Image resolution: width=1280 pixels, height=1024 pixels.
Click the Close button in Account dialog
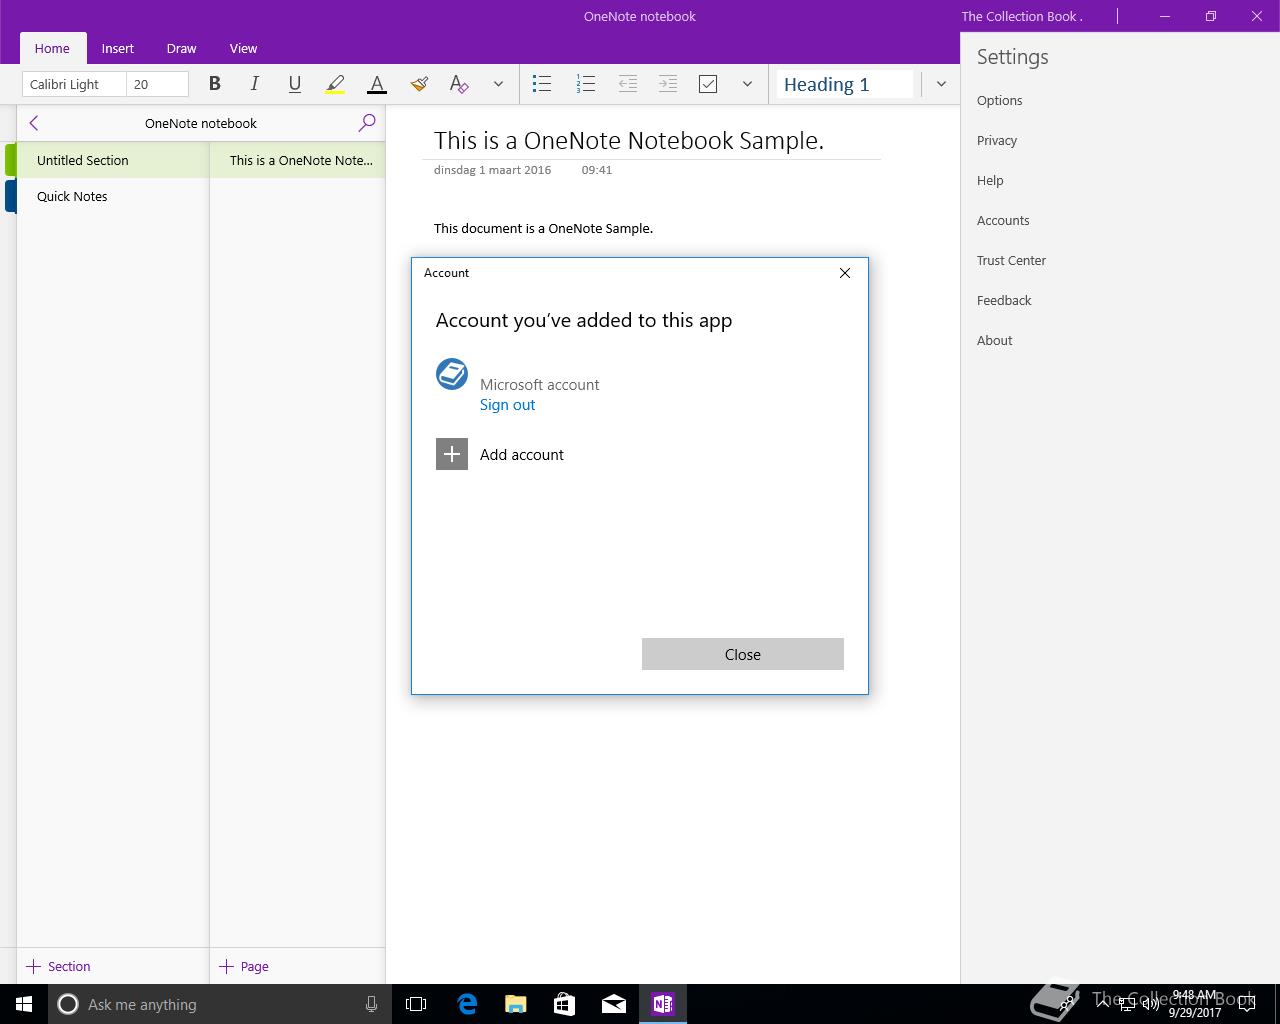tap(743, 654)
